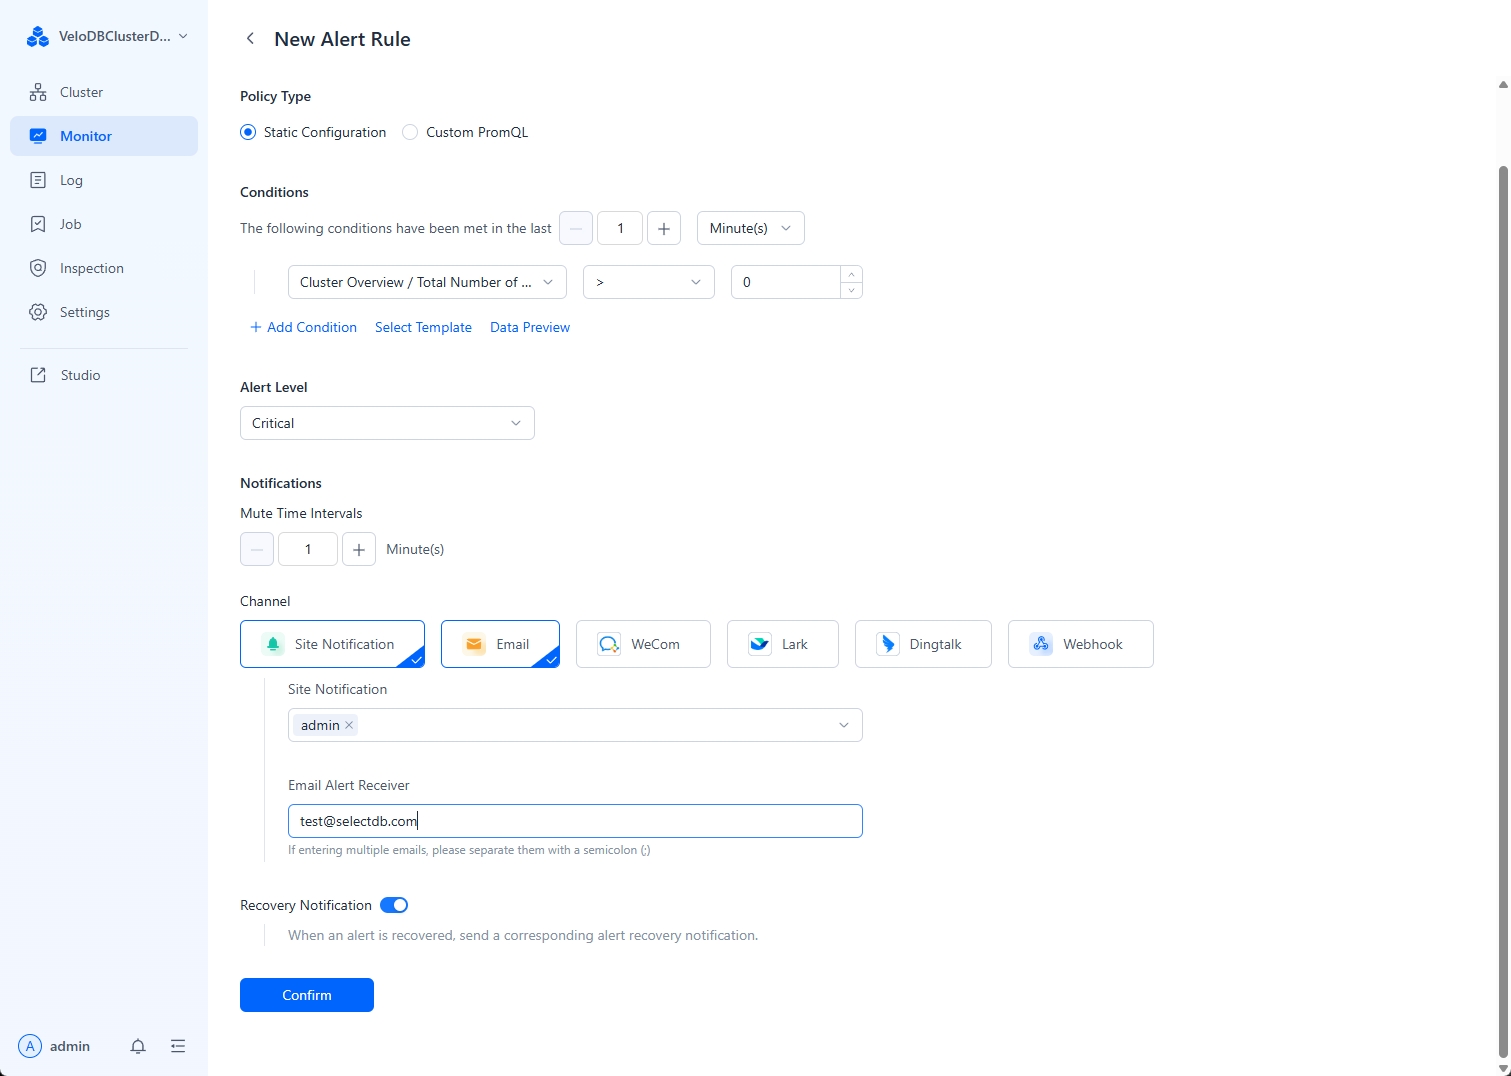
Task: Open the notification bell at bottom left
Action: click(x=137, y=1046)
